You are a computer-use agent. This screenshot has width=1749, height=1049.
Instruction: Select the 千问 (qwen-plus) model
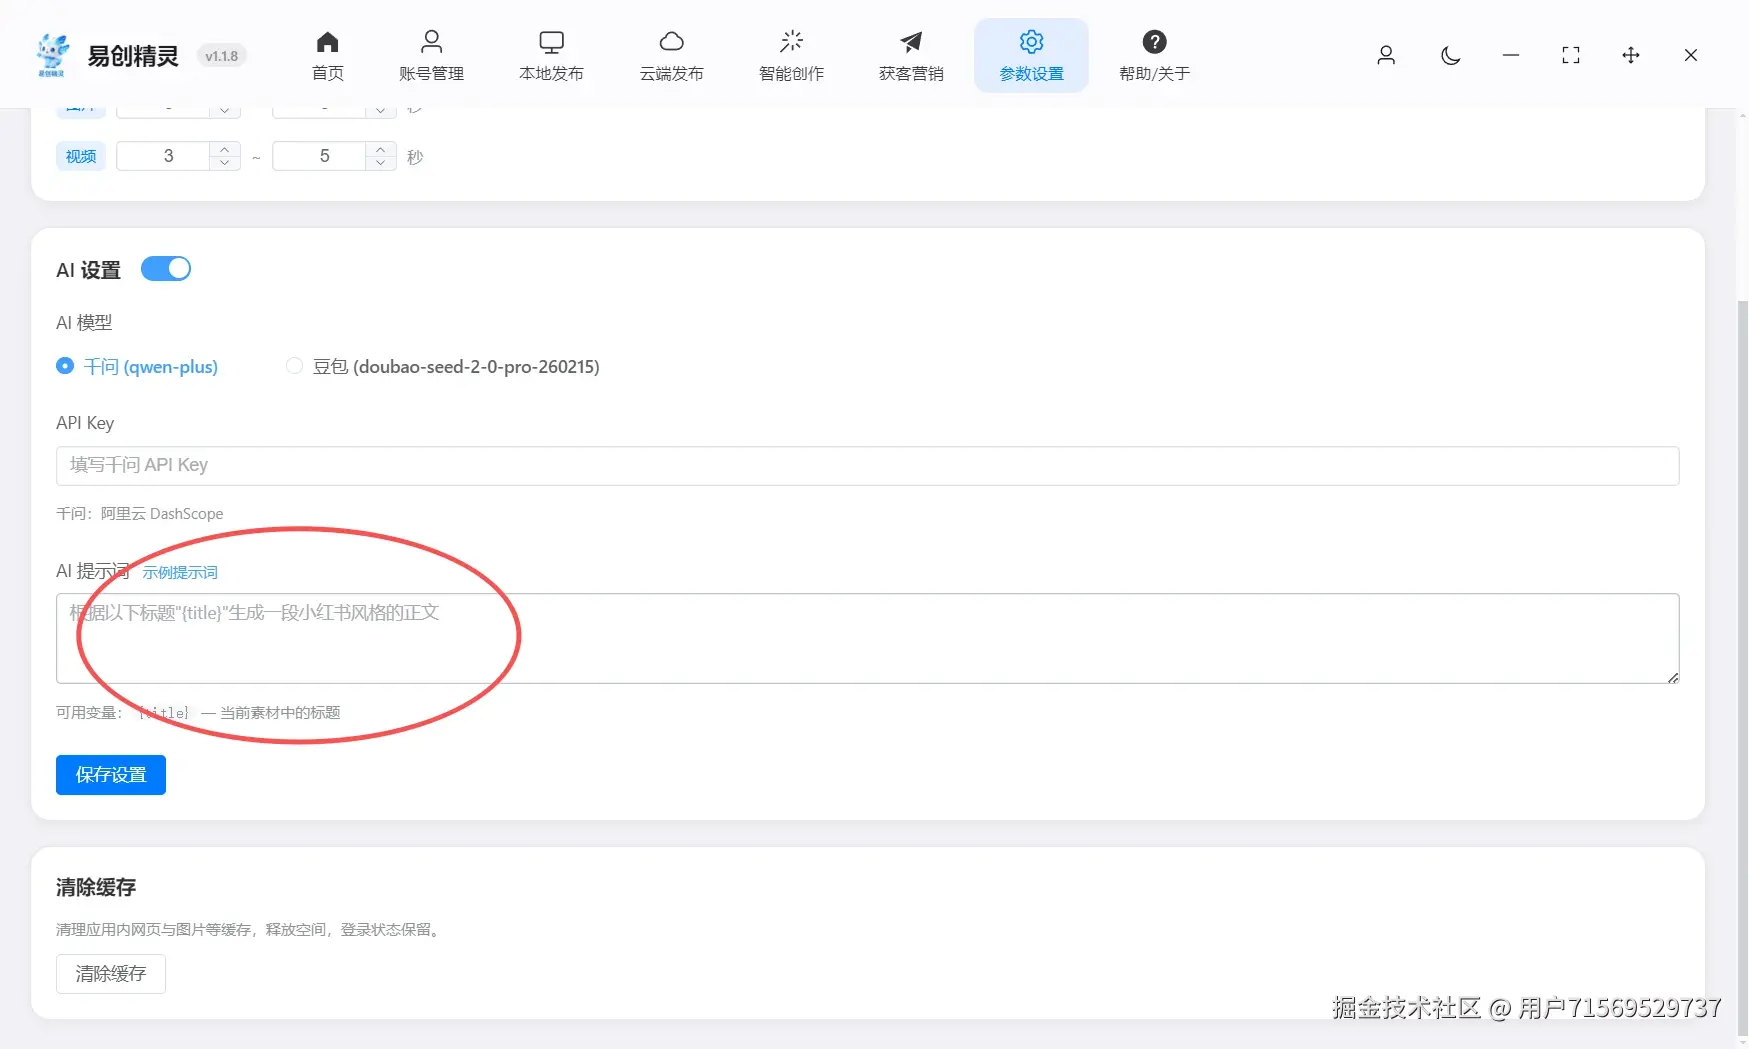(137, 367)
